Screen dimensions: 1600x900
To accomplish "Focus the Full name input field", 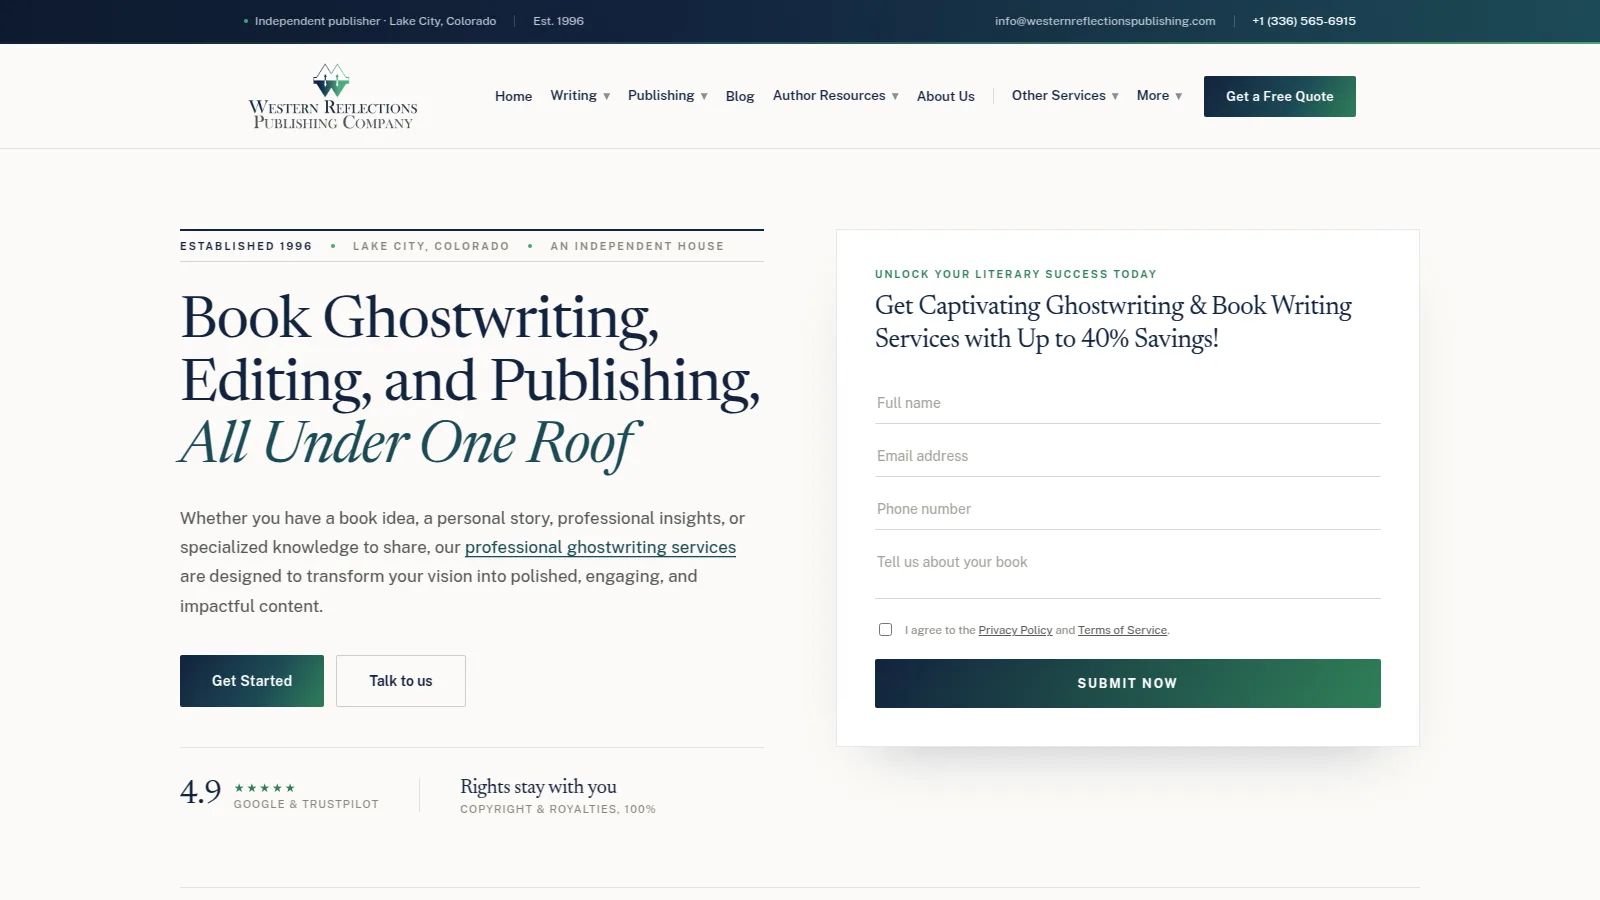I will click(x=1128, y=403).
